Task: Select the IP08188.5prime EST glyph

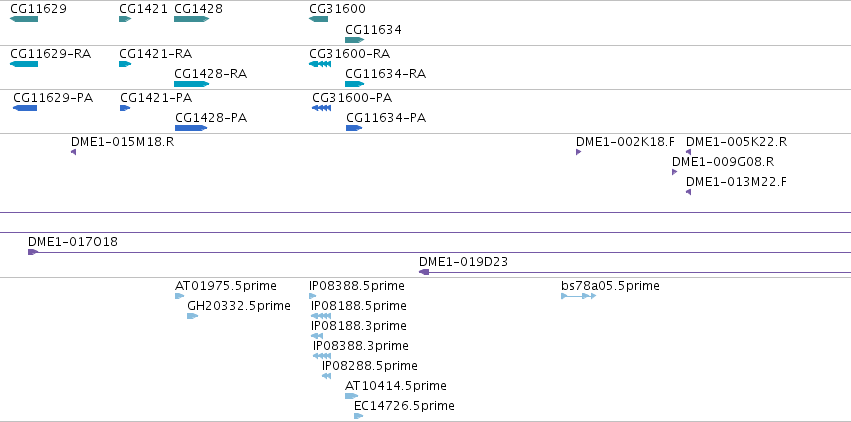Action: (321, 316)
